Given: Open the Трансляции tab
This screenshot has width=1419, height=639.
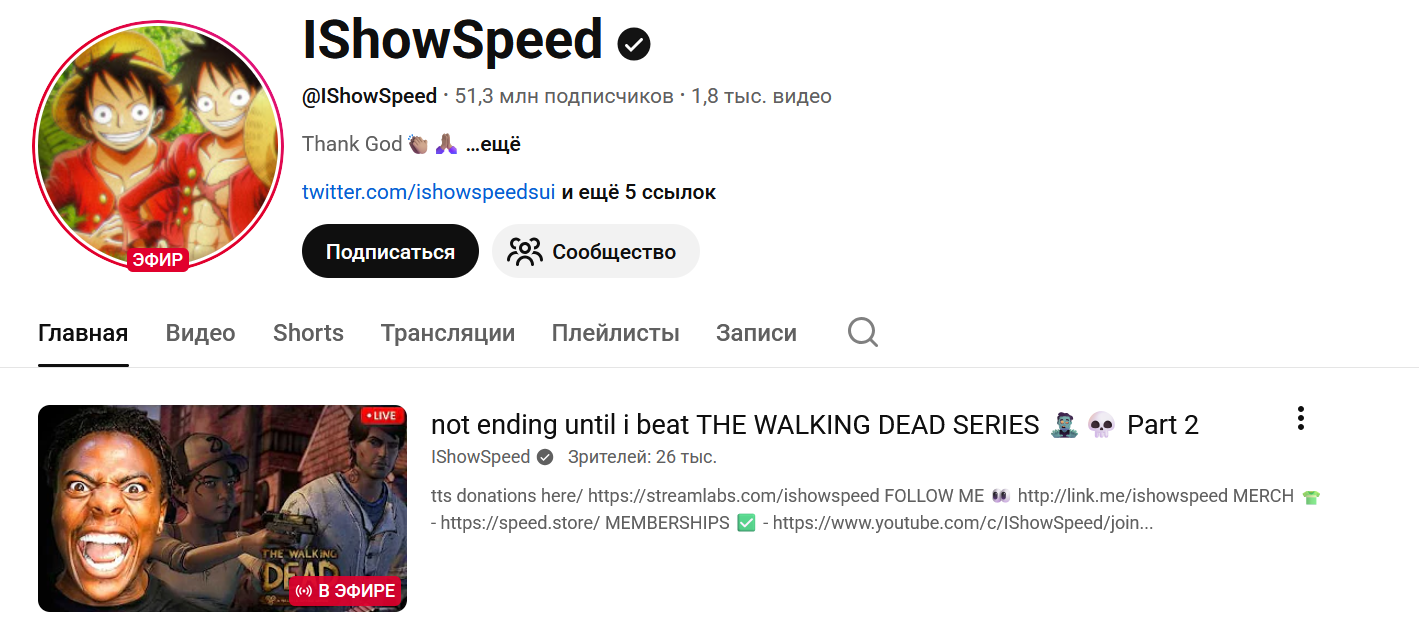Looking at the screenshot, I should click(x=448, y=333).
